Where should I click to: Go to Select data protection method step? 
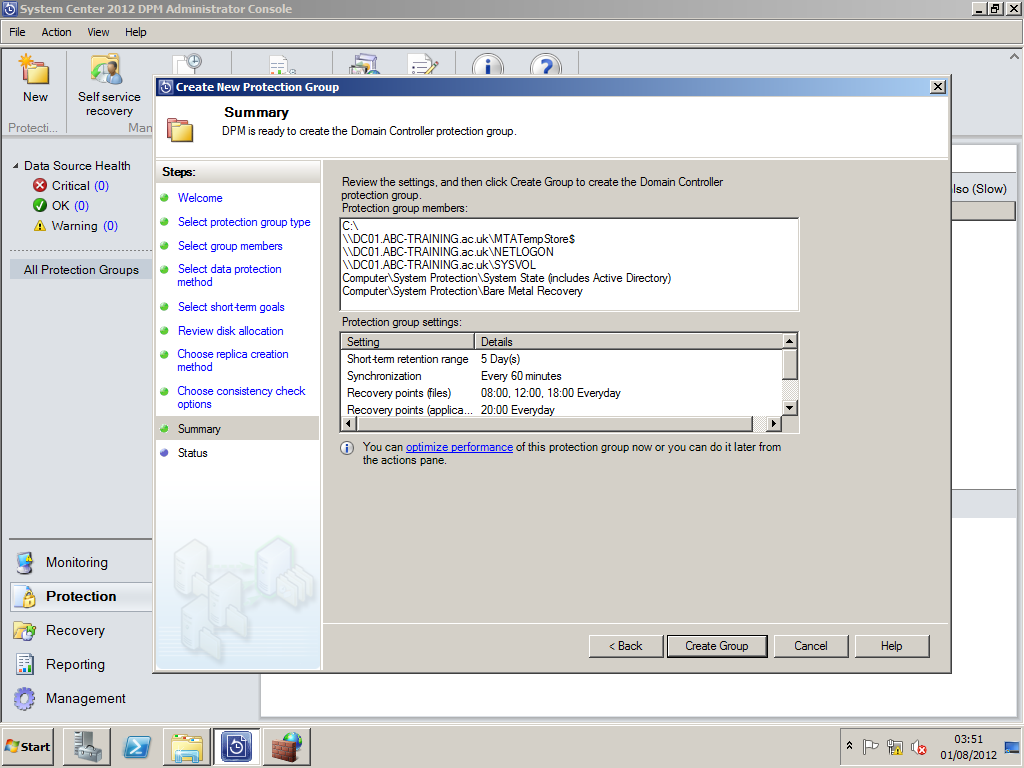coord(229,276)
